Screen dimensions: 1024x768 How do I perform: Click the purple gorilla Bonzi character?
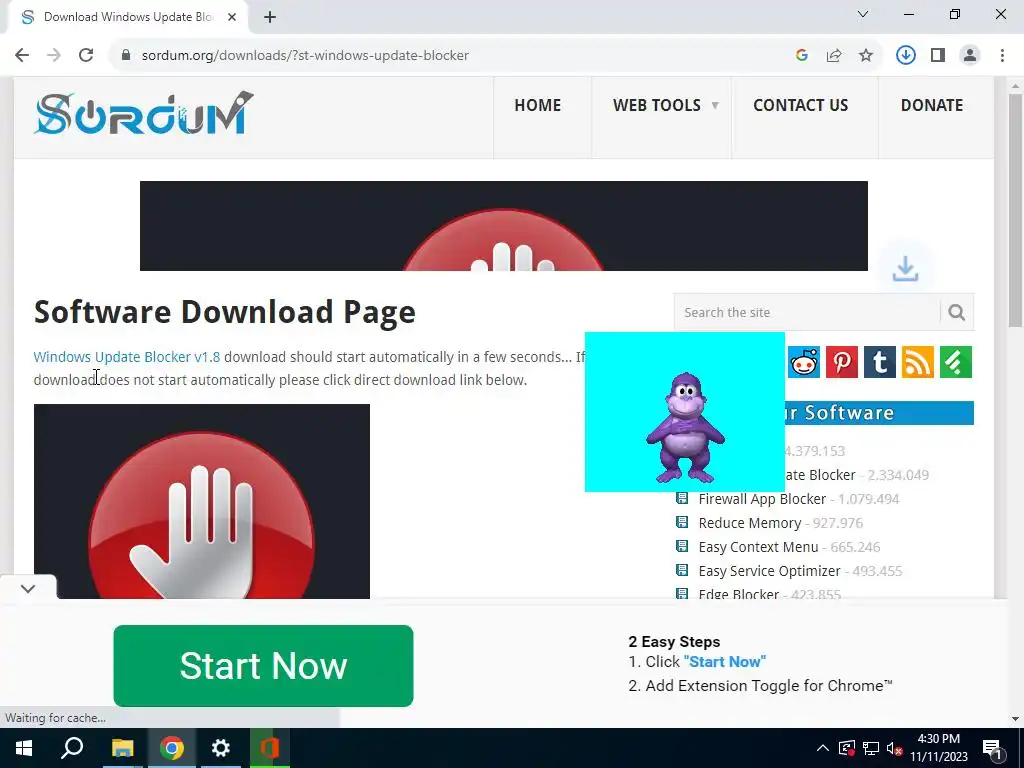(685, 428)
